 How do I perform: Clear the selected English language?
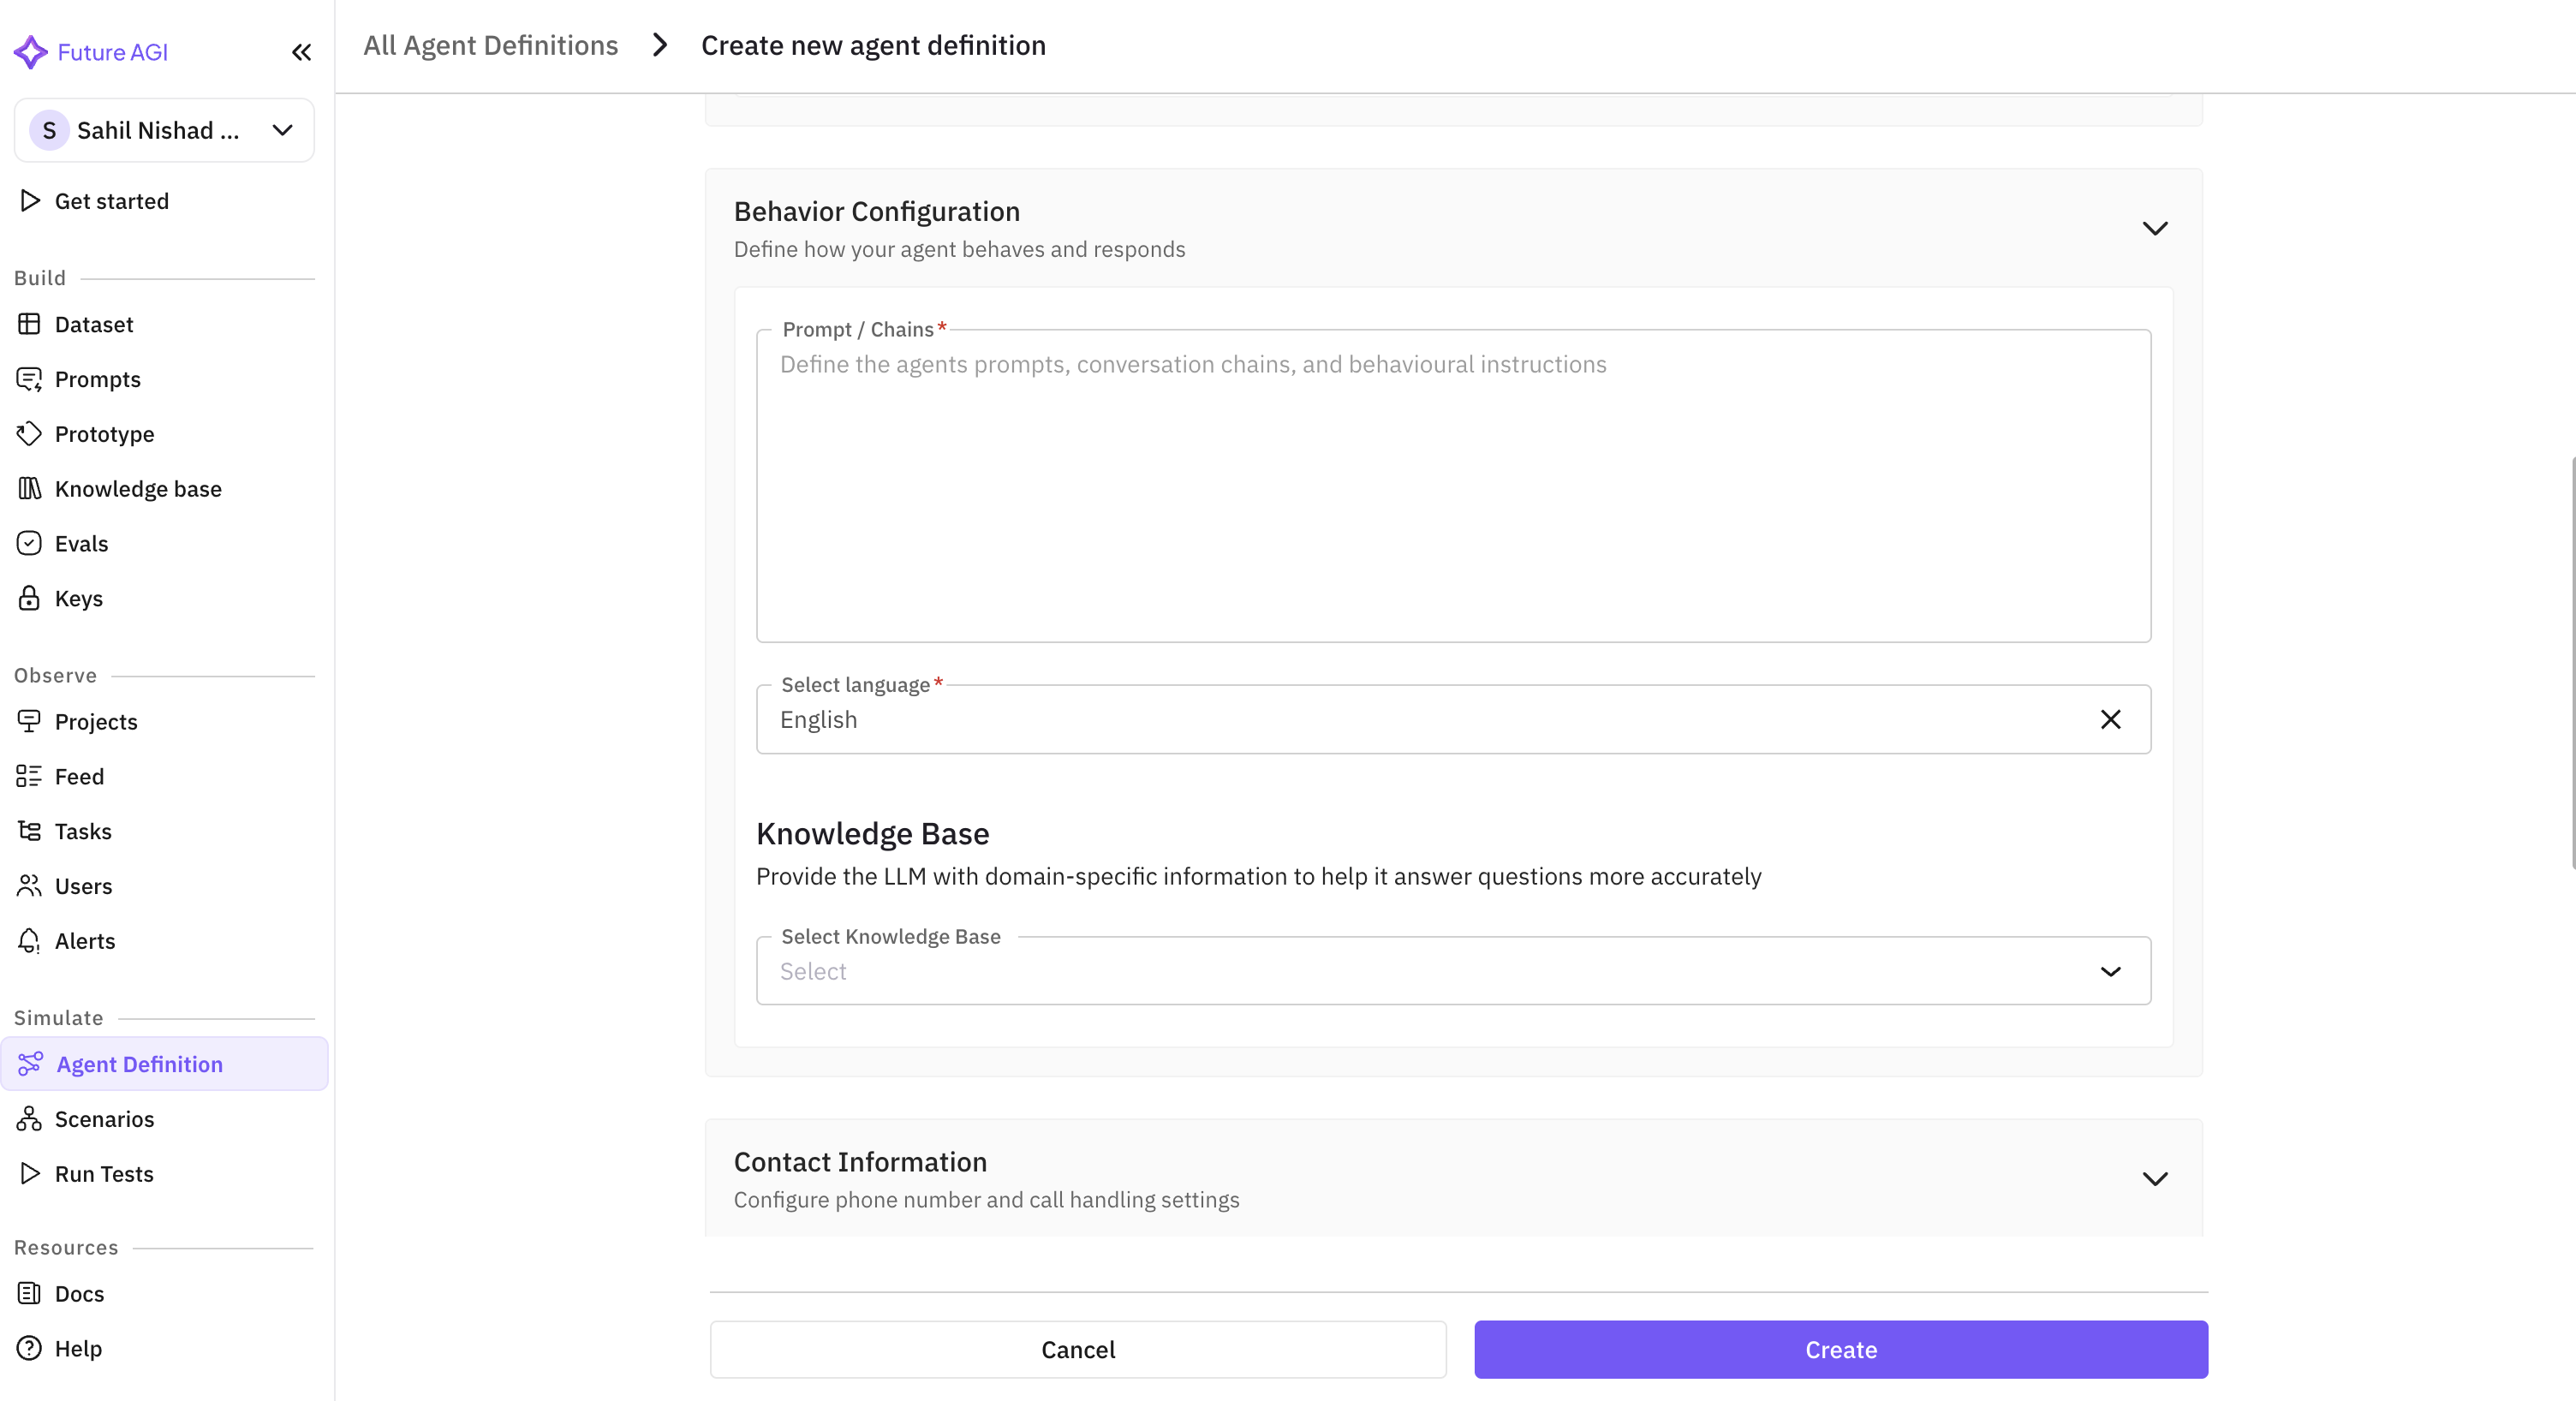tap(2110, 720)
